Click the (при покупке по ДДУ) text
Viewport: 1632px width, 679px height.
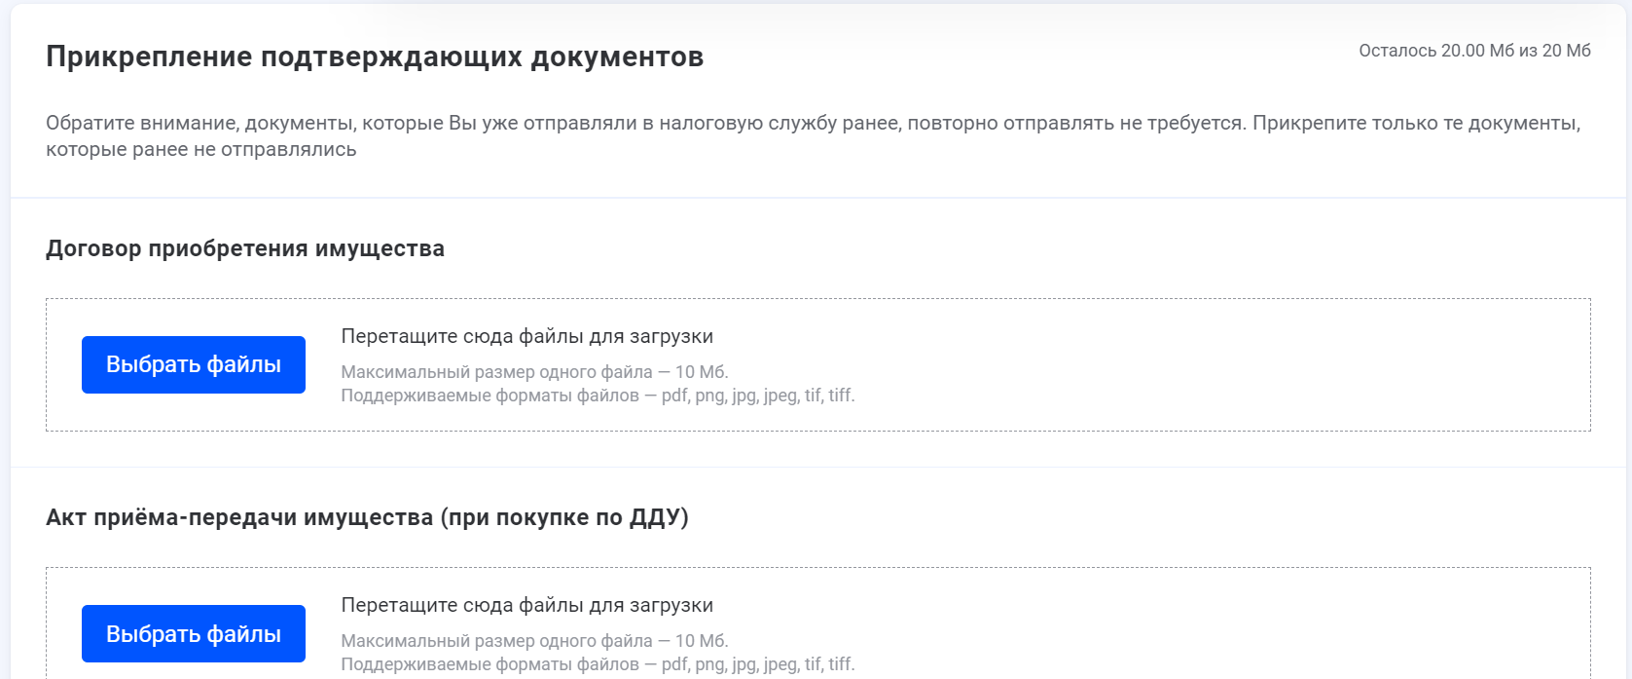click(565, 517)
